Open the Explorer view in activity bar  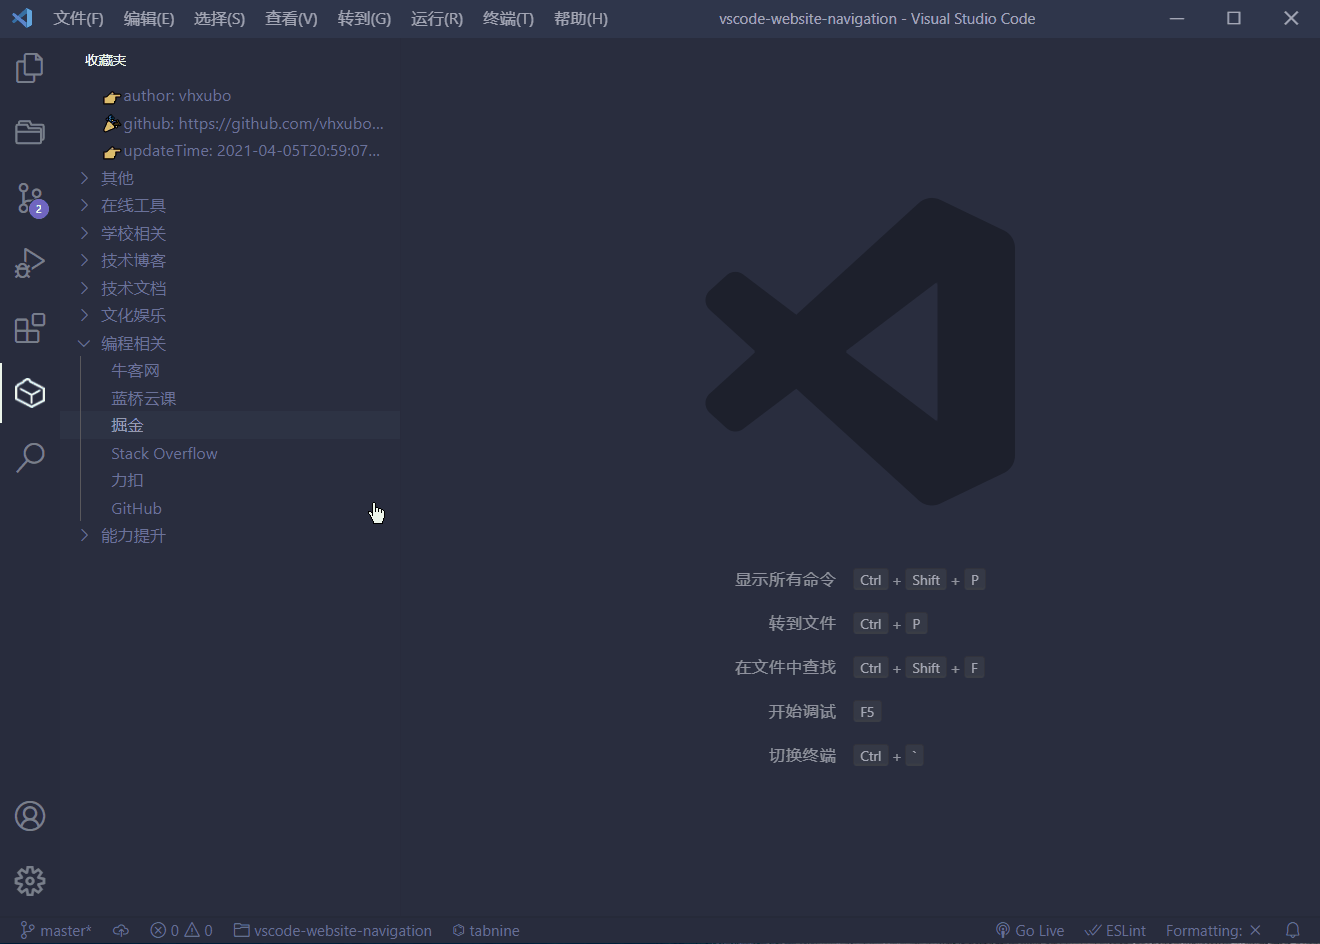(30, 68)
